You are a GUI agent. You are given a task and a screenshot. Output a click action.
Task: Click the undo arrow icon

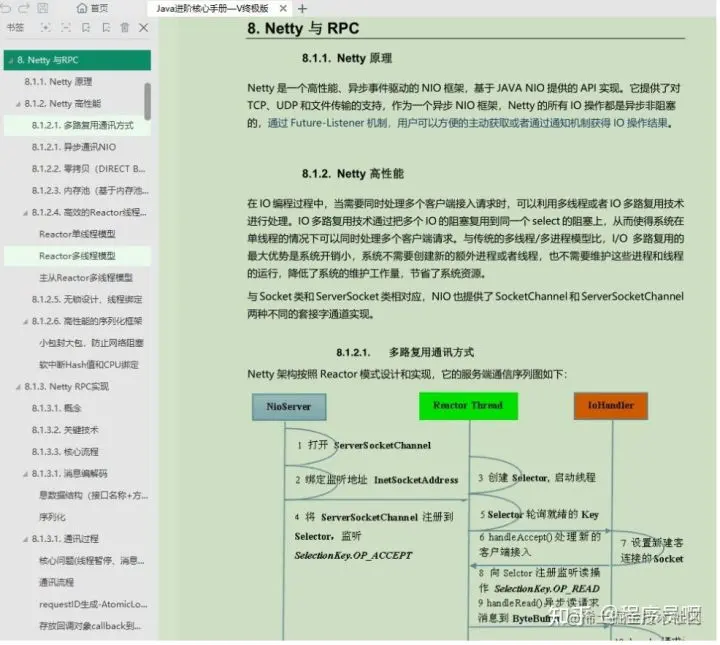click(x=5, y=8)
